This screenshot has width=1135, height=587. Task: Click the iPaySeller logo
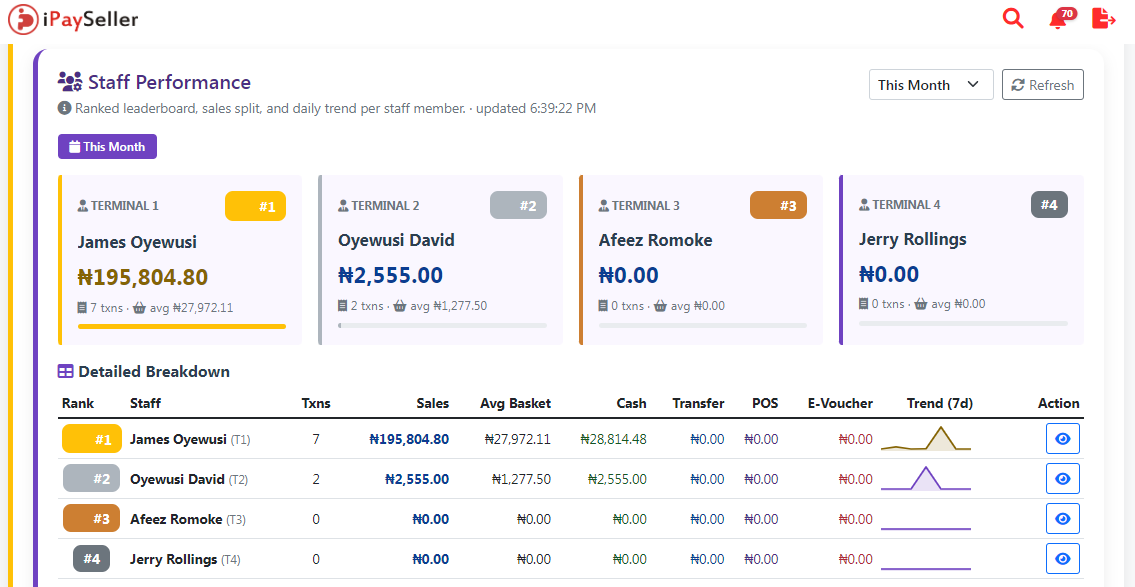(x=73, y=20)
